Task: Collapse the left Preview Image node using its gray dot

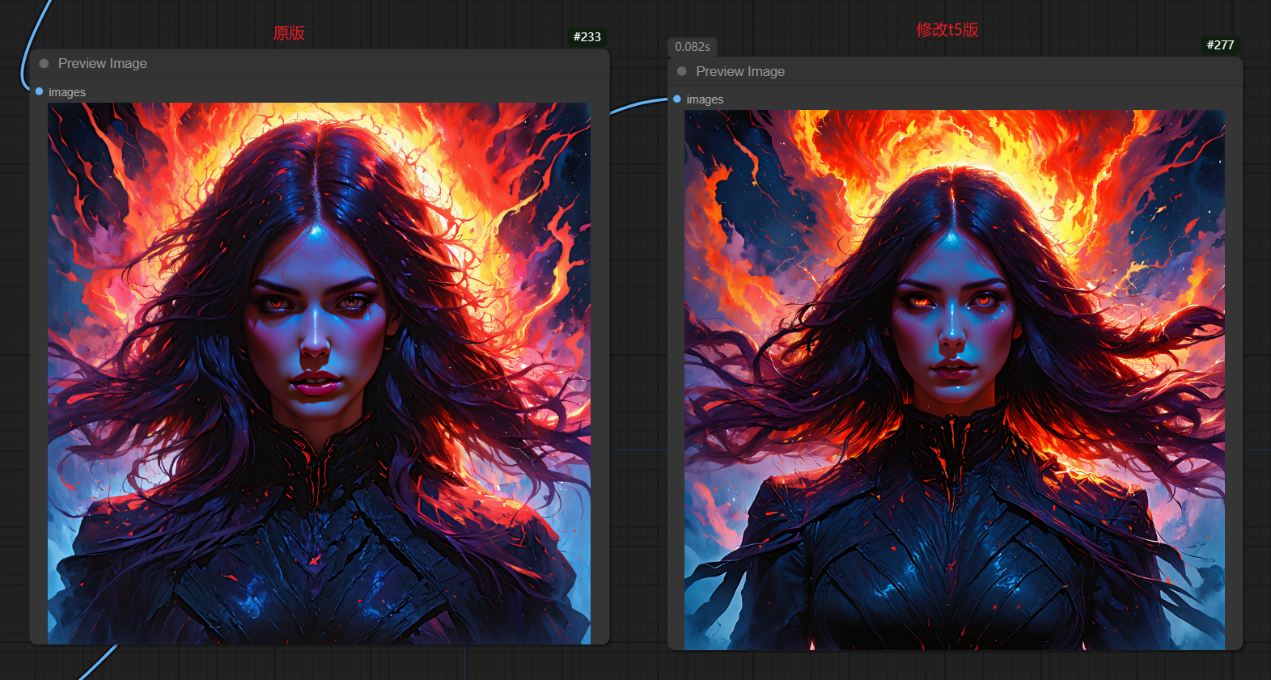Action: click(x=44, y=63)
